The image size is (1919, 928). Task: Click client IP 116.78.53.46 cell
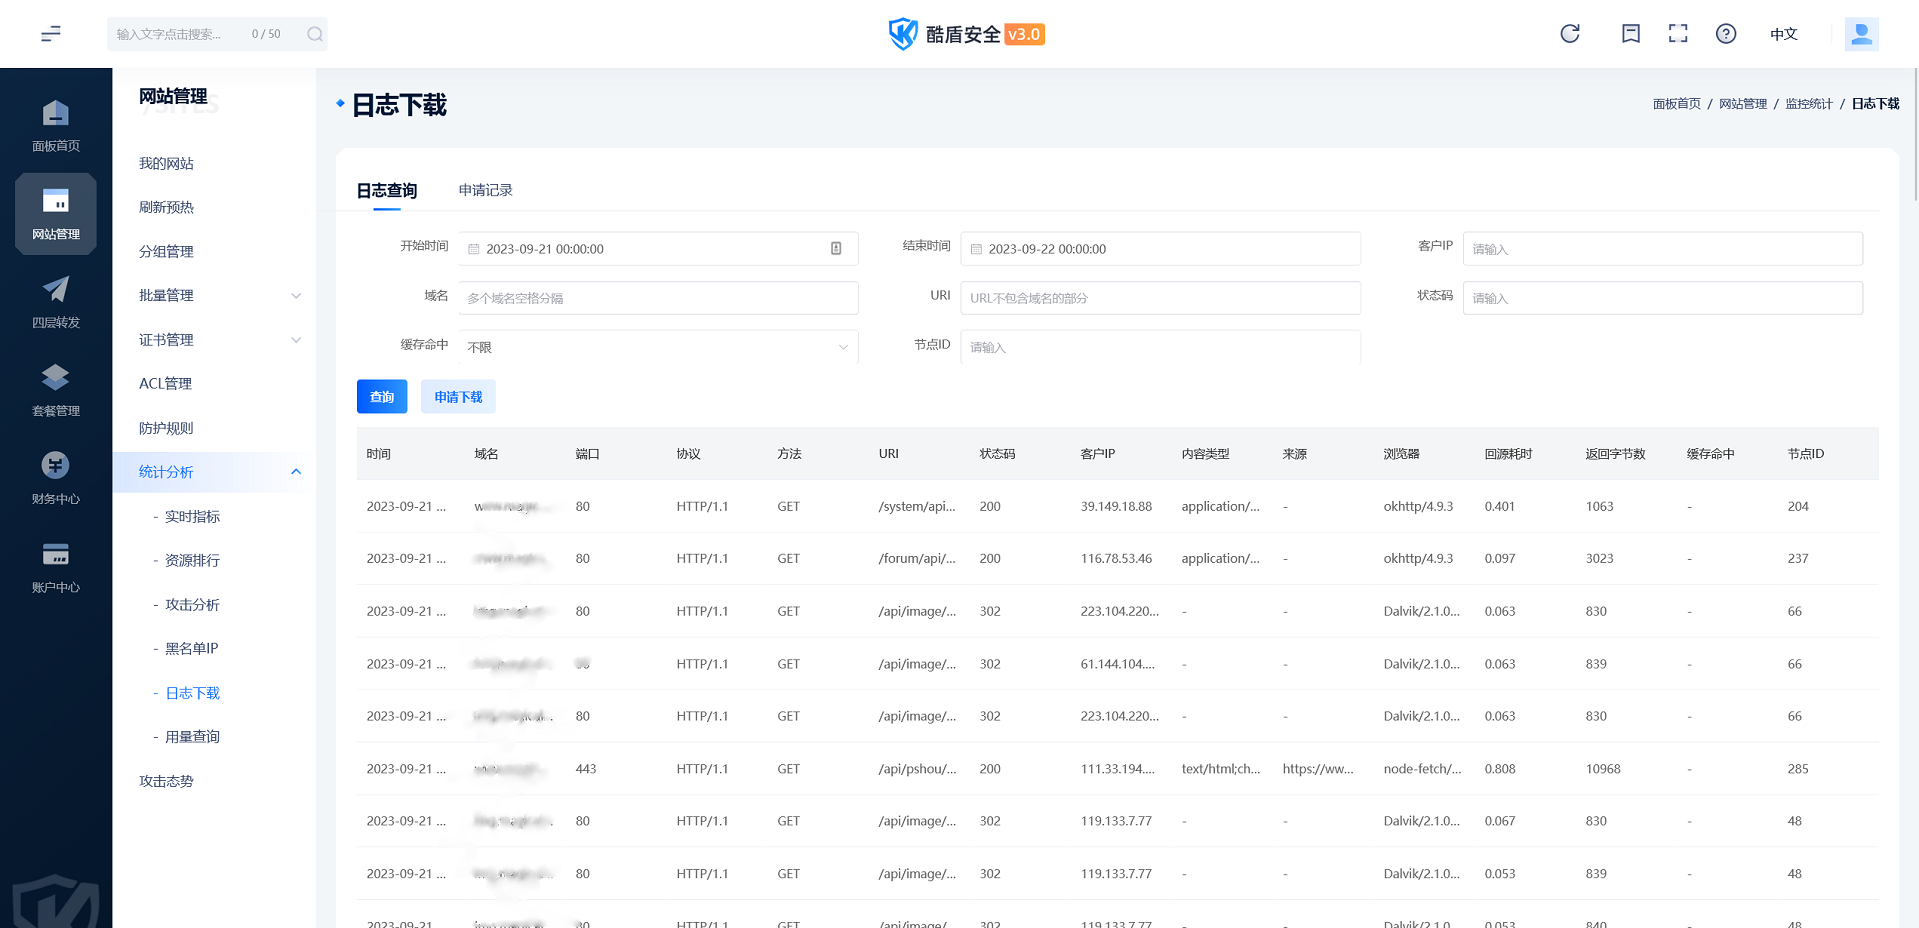tap(1116, 559)
